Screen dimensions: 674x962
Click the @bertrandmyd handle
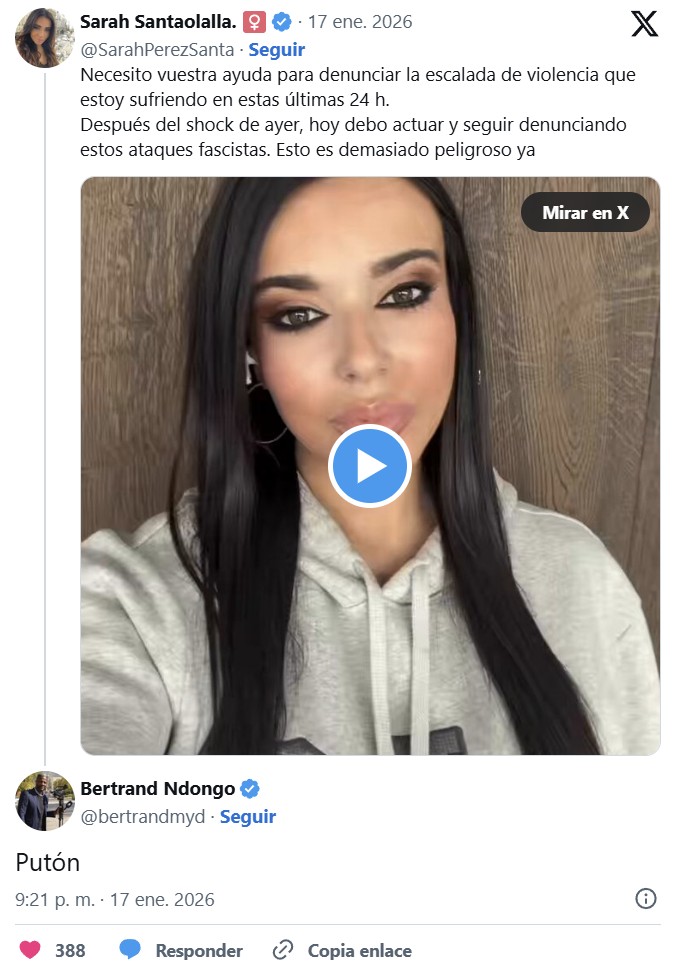(143, 817)
